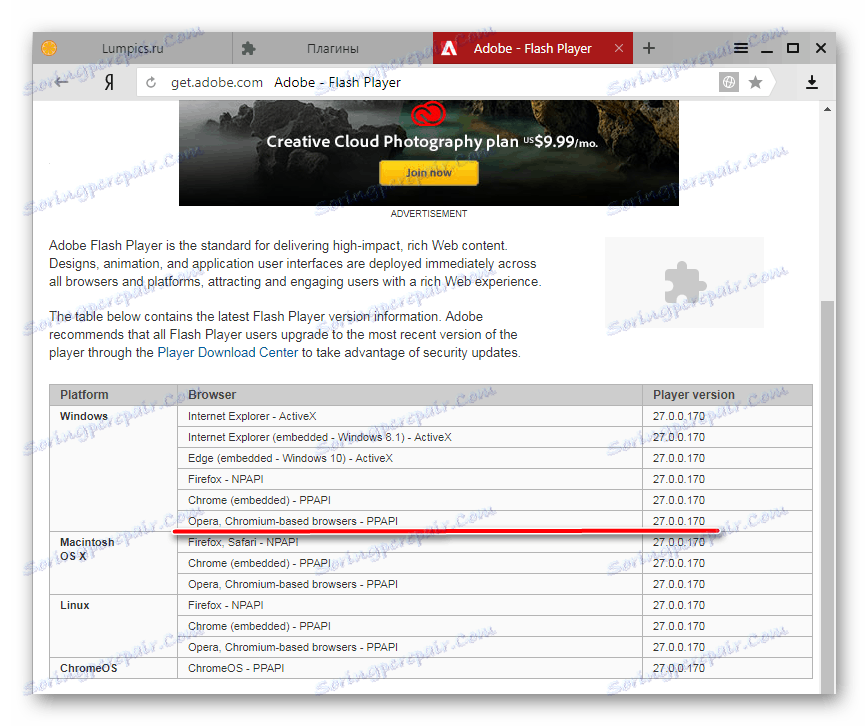Click Macintosh Chrome (embedded) - PPAPI row
This screenshot has height=726, width=868.
tap(410, 563)
